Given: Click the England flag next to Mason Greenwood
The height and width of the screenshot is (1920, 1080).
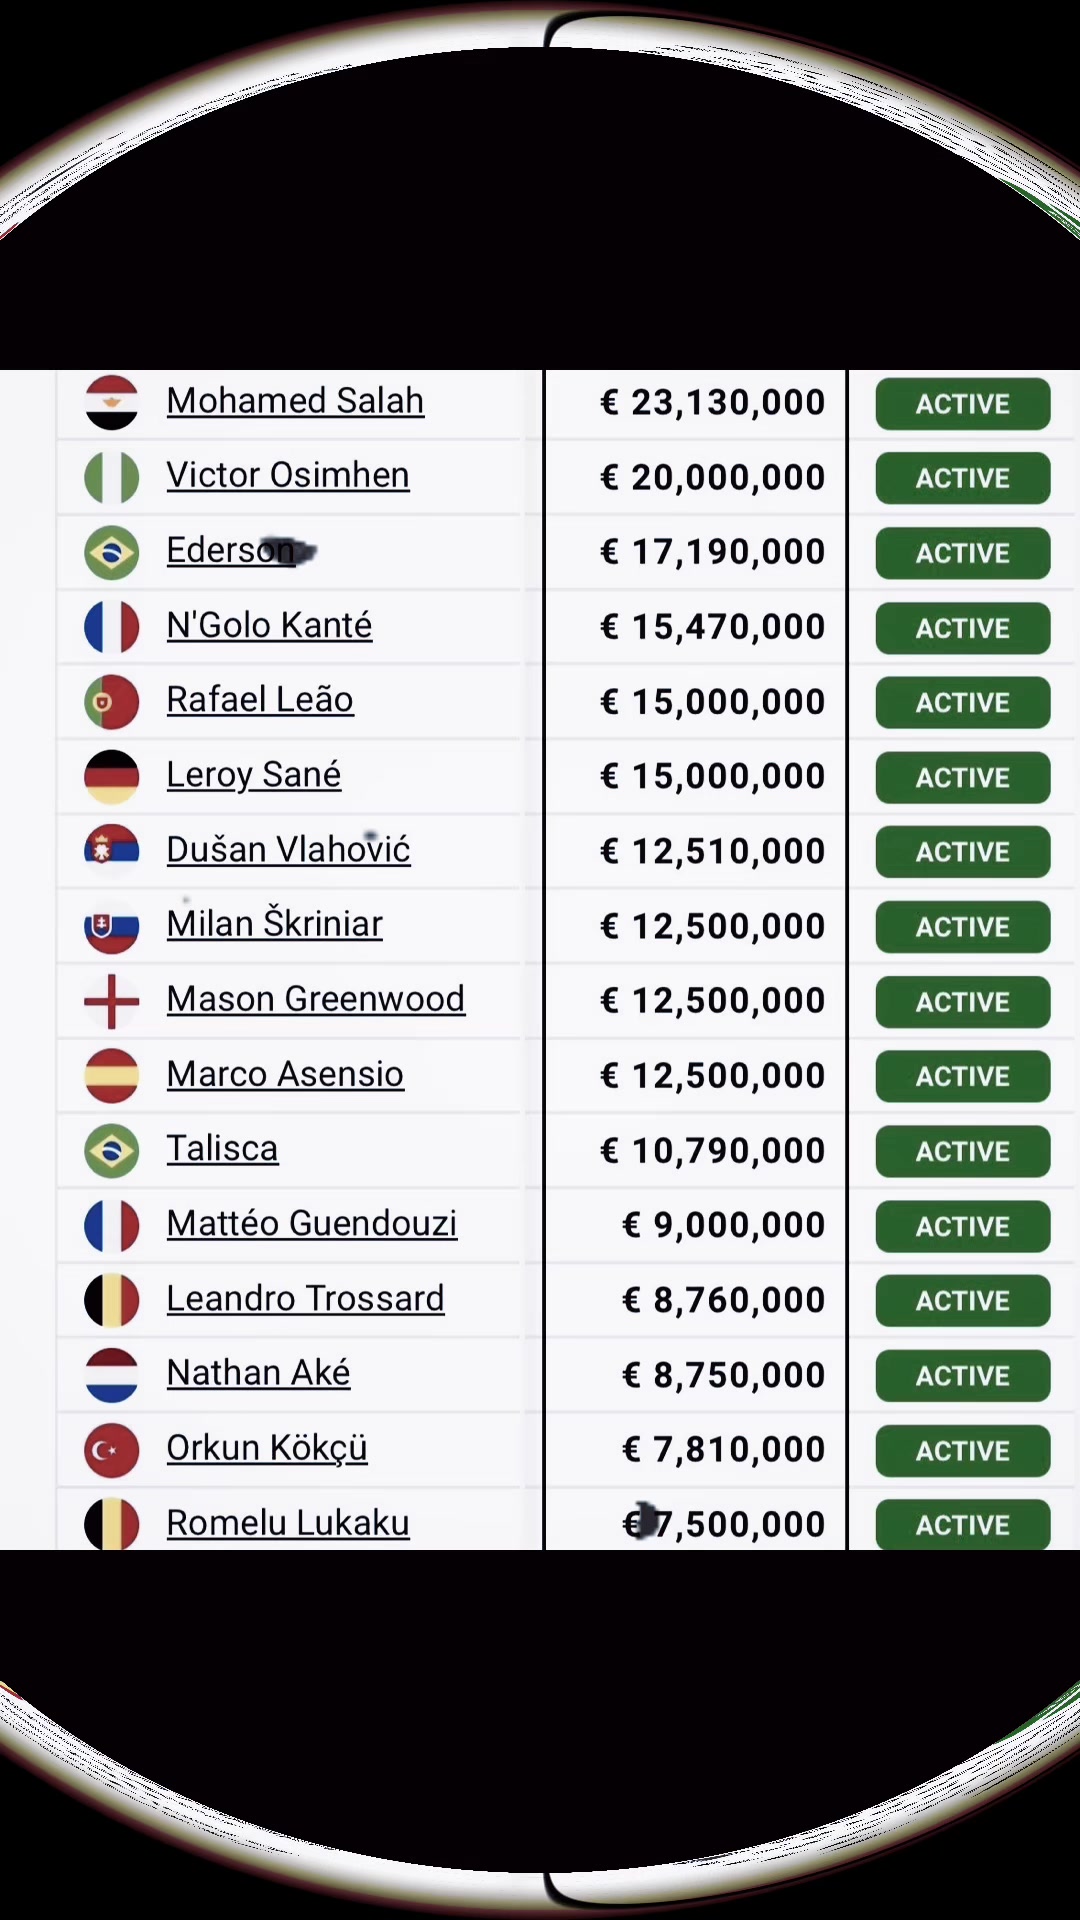Looking at the screenshot, I should (x=111, y=1000).
